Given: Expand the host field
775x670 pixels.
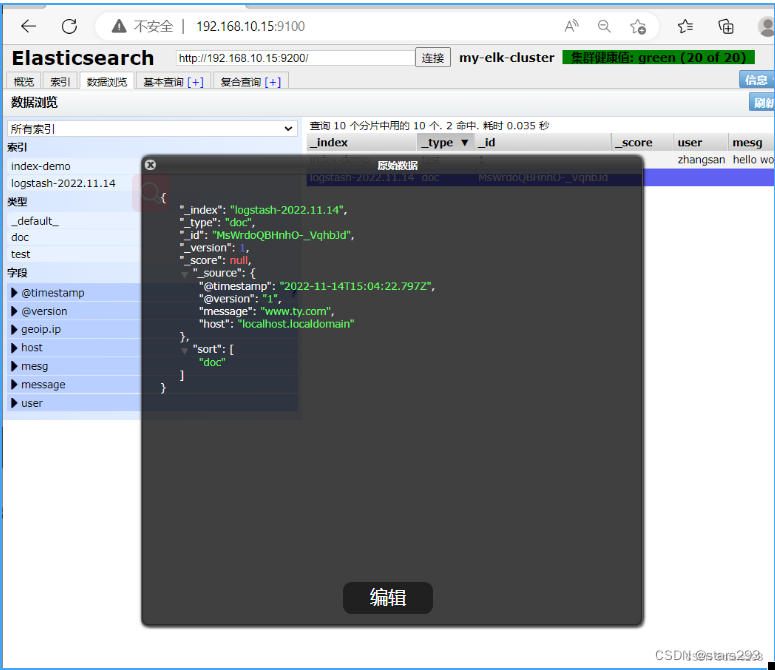Looking at the screenshot, I should click(14, 348).
